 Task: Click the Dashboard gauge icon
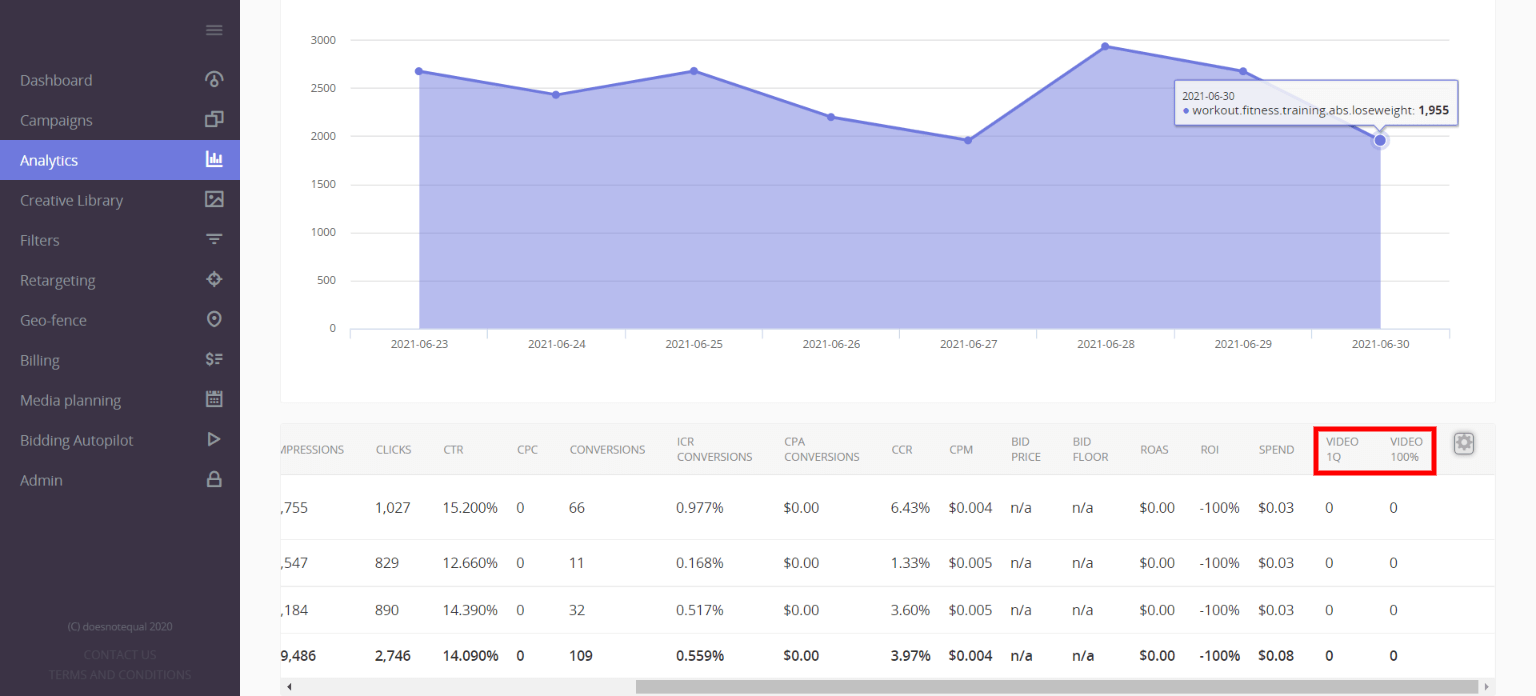(214, 79)
